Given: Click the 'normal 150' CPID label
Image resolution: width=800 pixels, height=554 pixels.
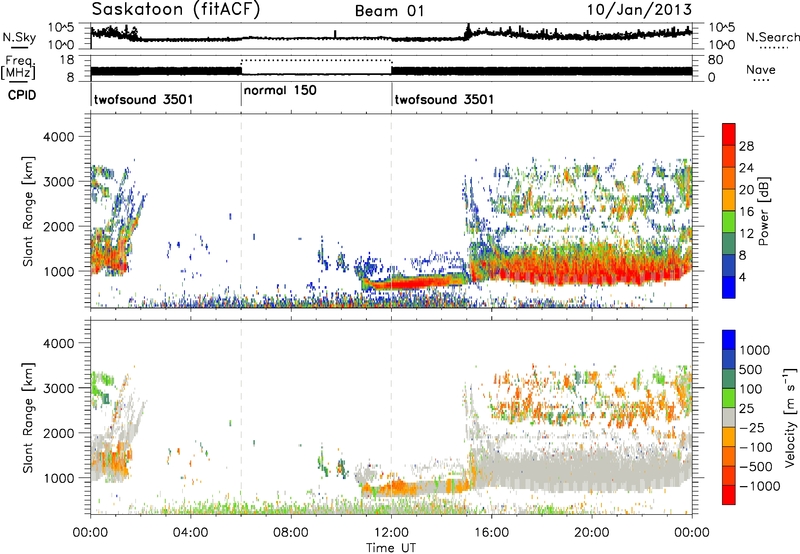Looking at the screenshot, I should (280, 91).
